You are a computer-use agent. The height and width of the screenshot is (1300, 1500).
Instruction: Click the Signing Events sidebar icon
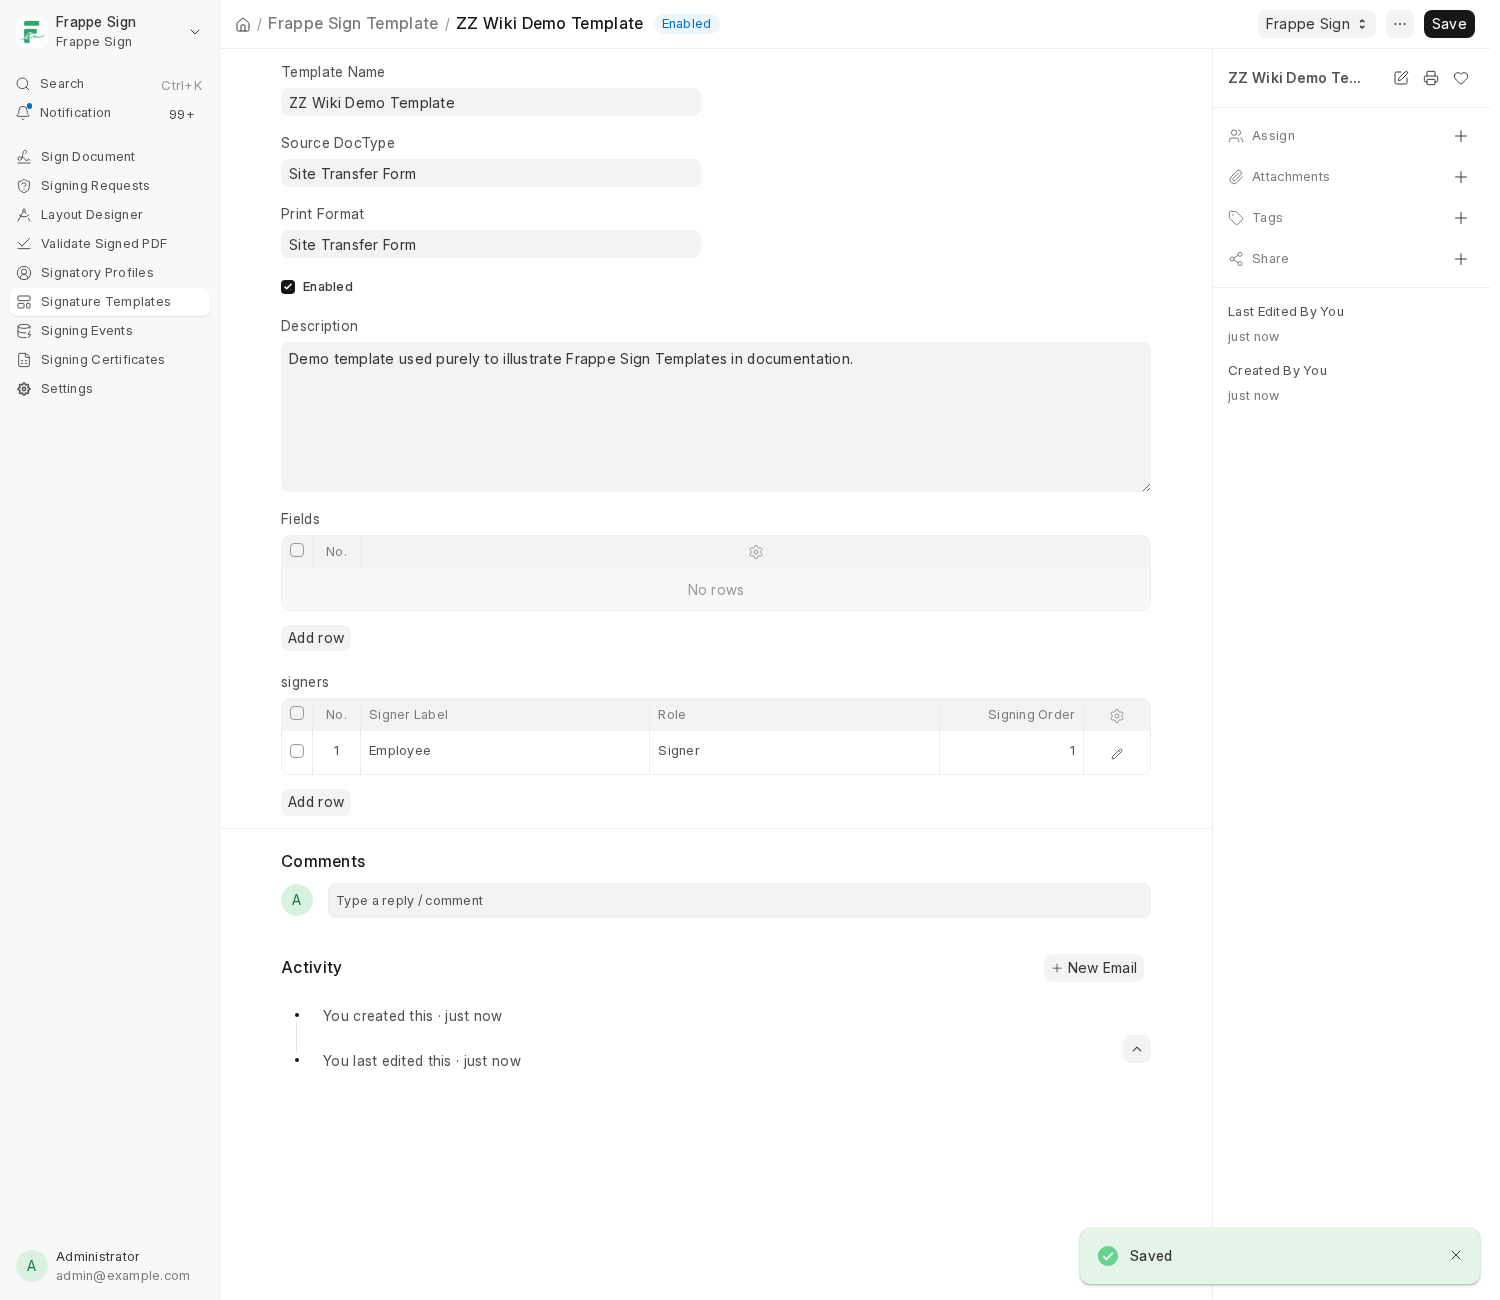[24, 331]
